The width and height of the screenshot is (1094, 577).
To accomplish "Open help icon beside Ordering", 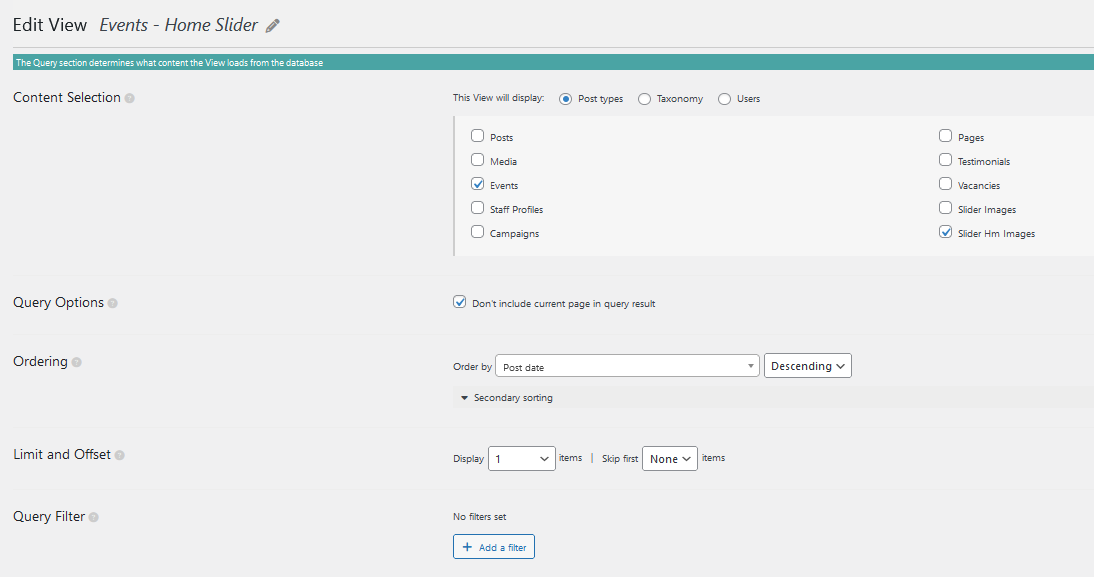I will 77,362.
